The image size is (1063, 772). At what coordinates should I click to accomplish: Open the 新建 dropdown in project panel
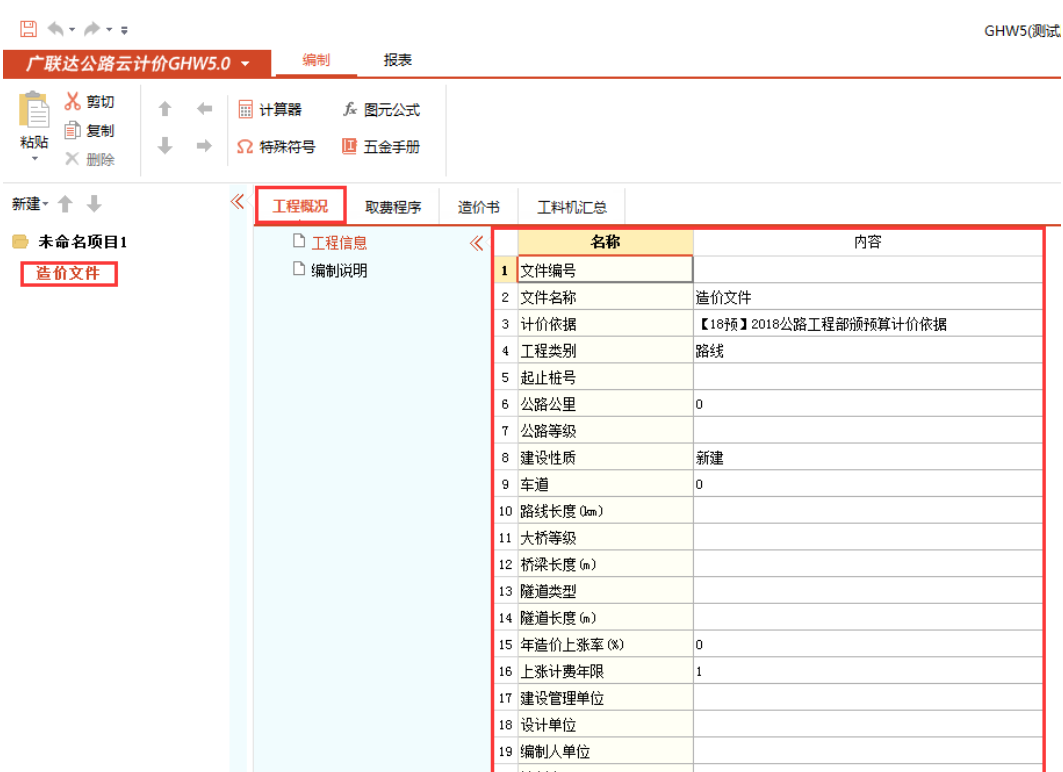click(x=30, y=204)
